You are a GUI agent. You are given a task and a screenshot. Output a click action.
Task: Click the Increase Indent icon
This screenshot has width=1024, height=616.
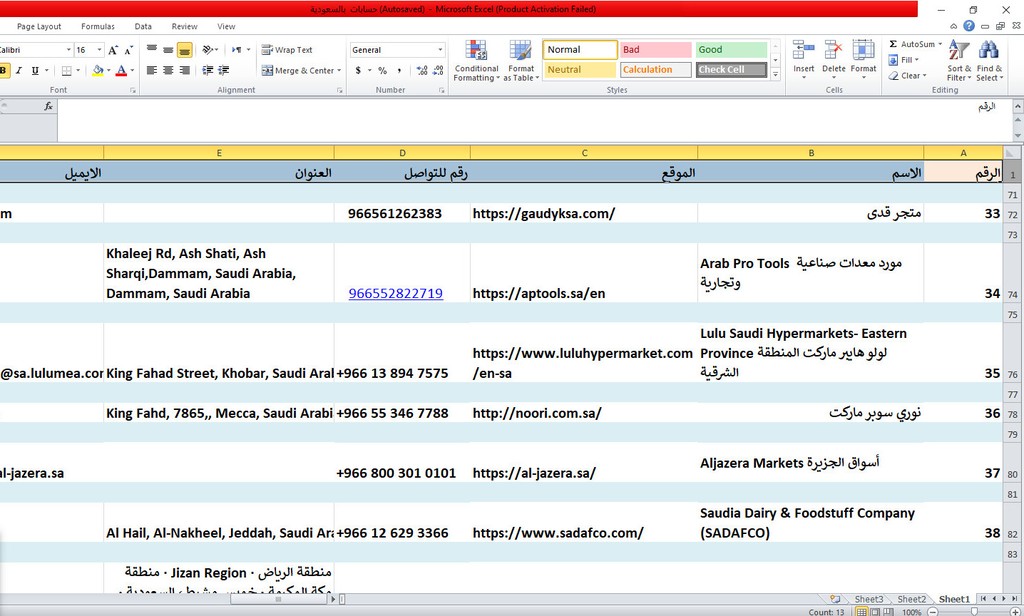223,71
